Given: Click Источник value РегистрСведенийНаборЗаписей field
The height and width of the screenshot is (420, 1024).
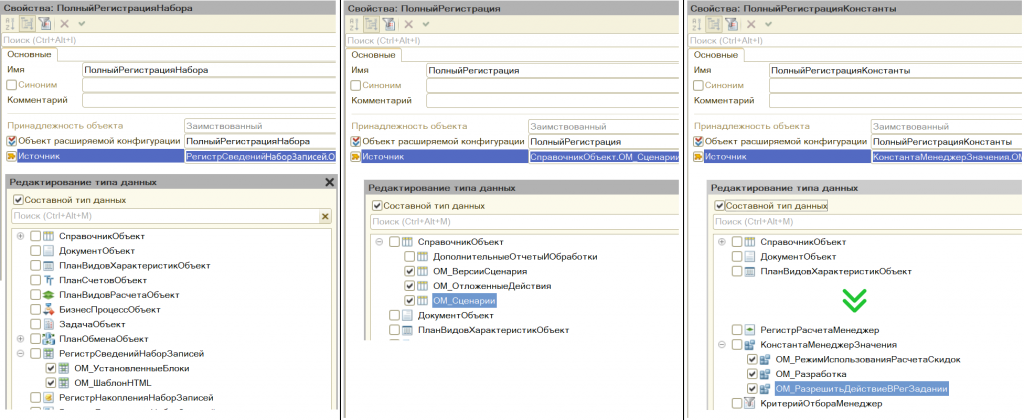Looking at the screenshot, I should 261,156.
